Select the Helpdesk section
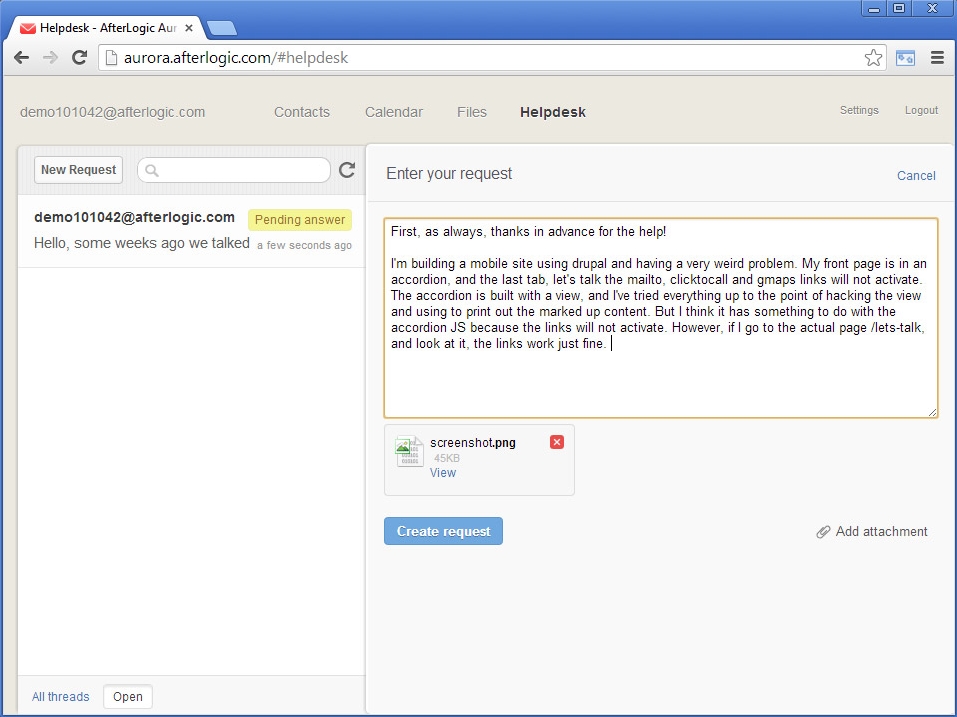The image size is (957, 717). (553, 112)
